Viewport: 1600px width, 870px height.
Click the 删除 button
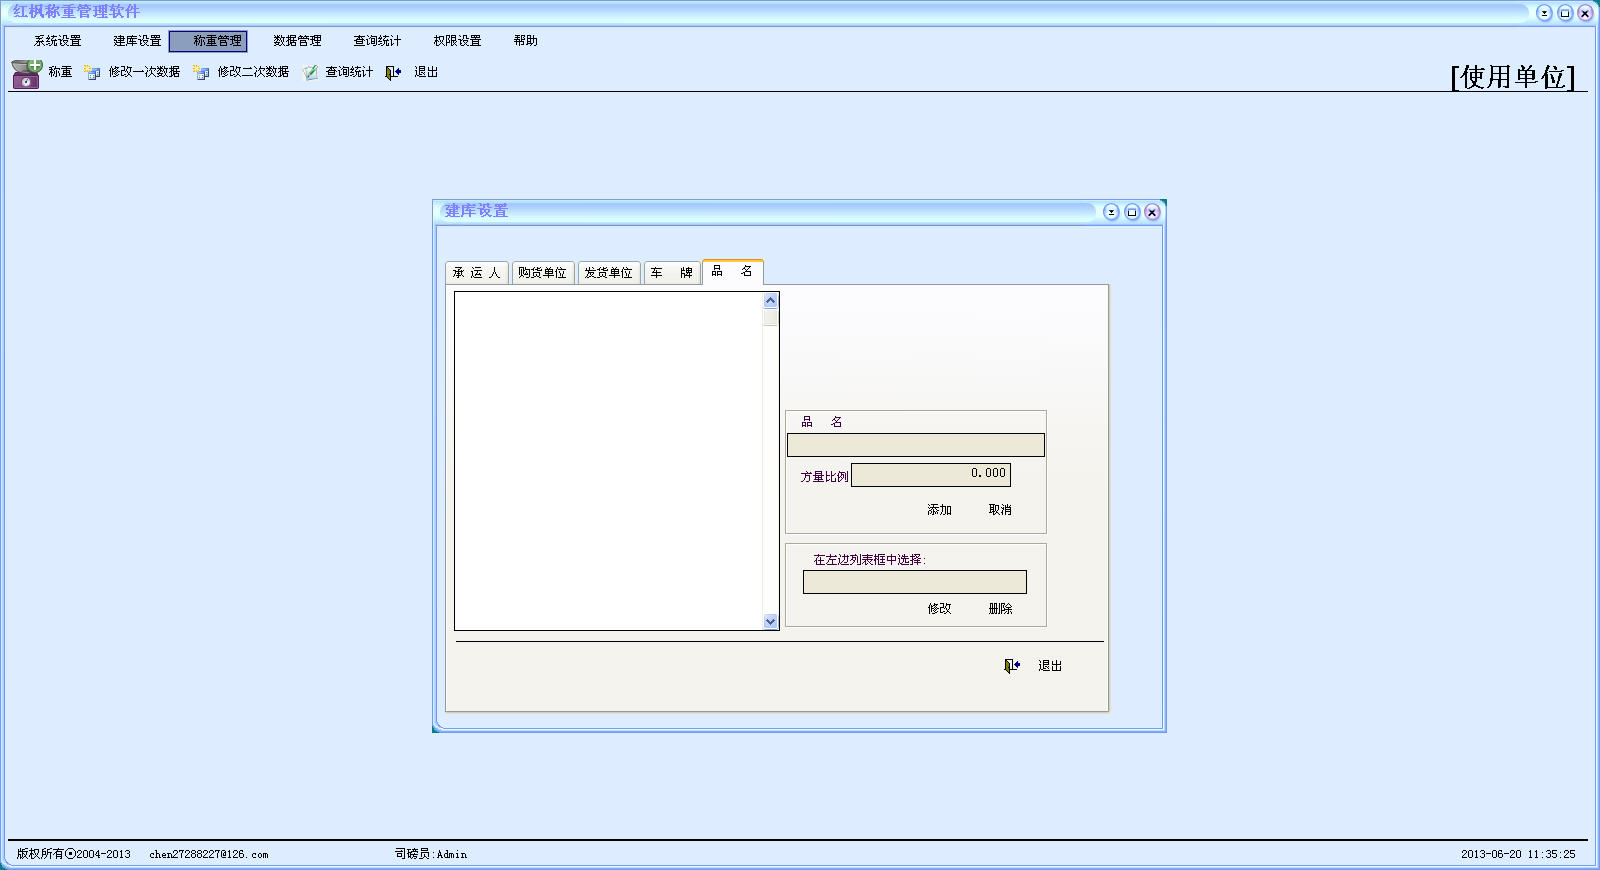tap(1000, 608)
